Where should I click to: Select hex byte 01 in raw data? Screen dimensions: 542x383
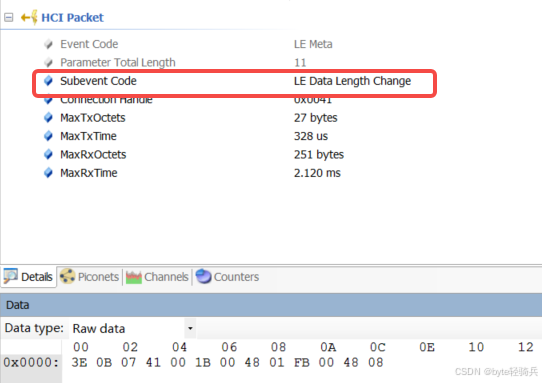[x=277, y=362]
